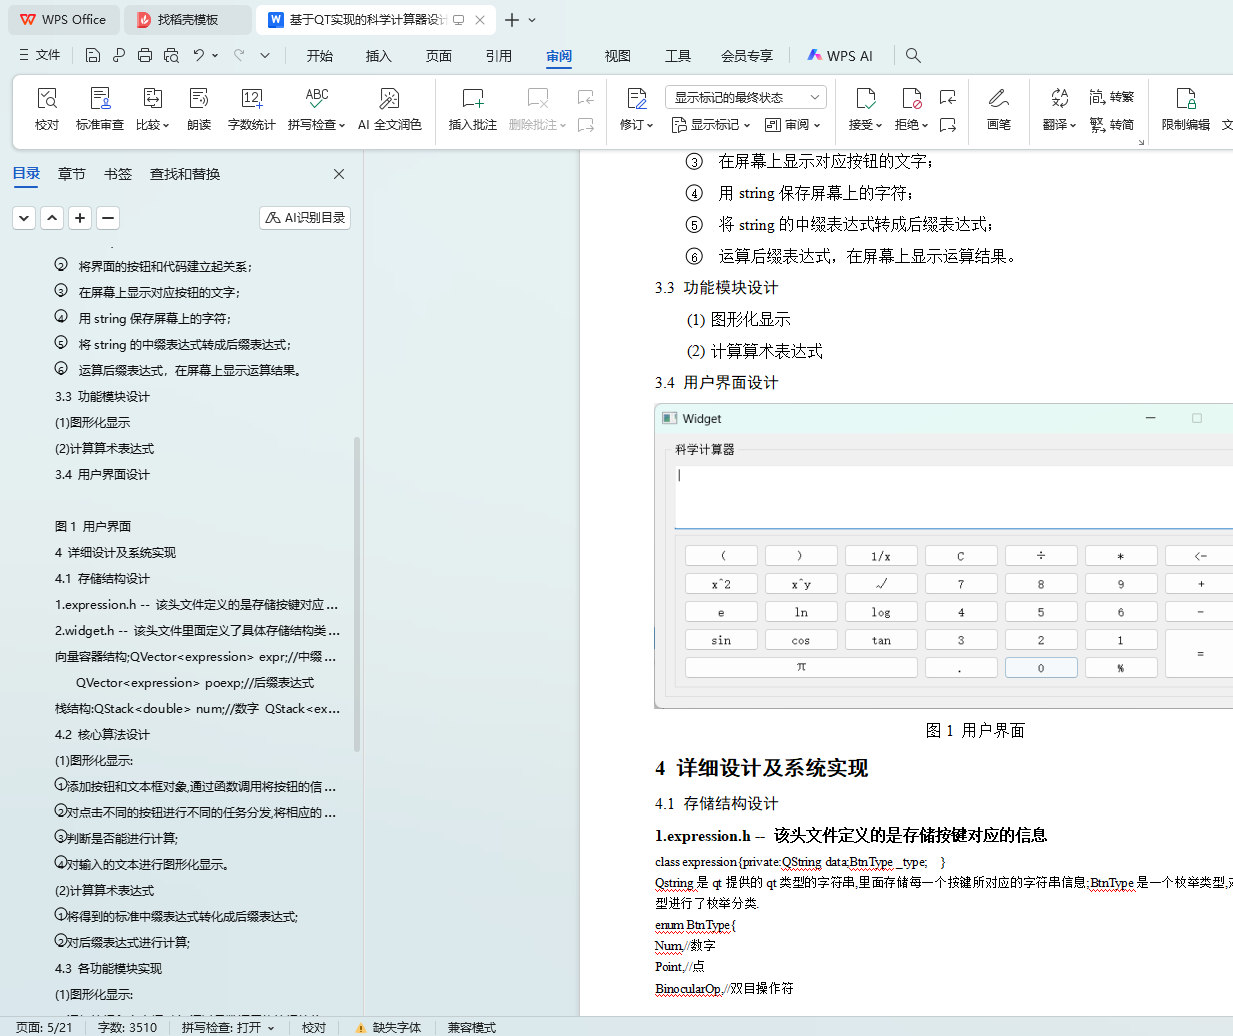Click the search magnifier icon in menu bar
The image size is (1233, 1036).
[913, 55]
